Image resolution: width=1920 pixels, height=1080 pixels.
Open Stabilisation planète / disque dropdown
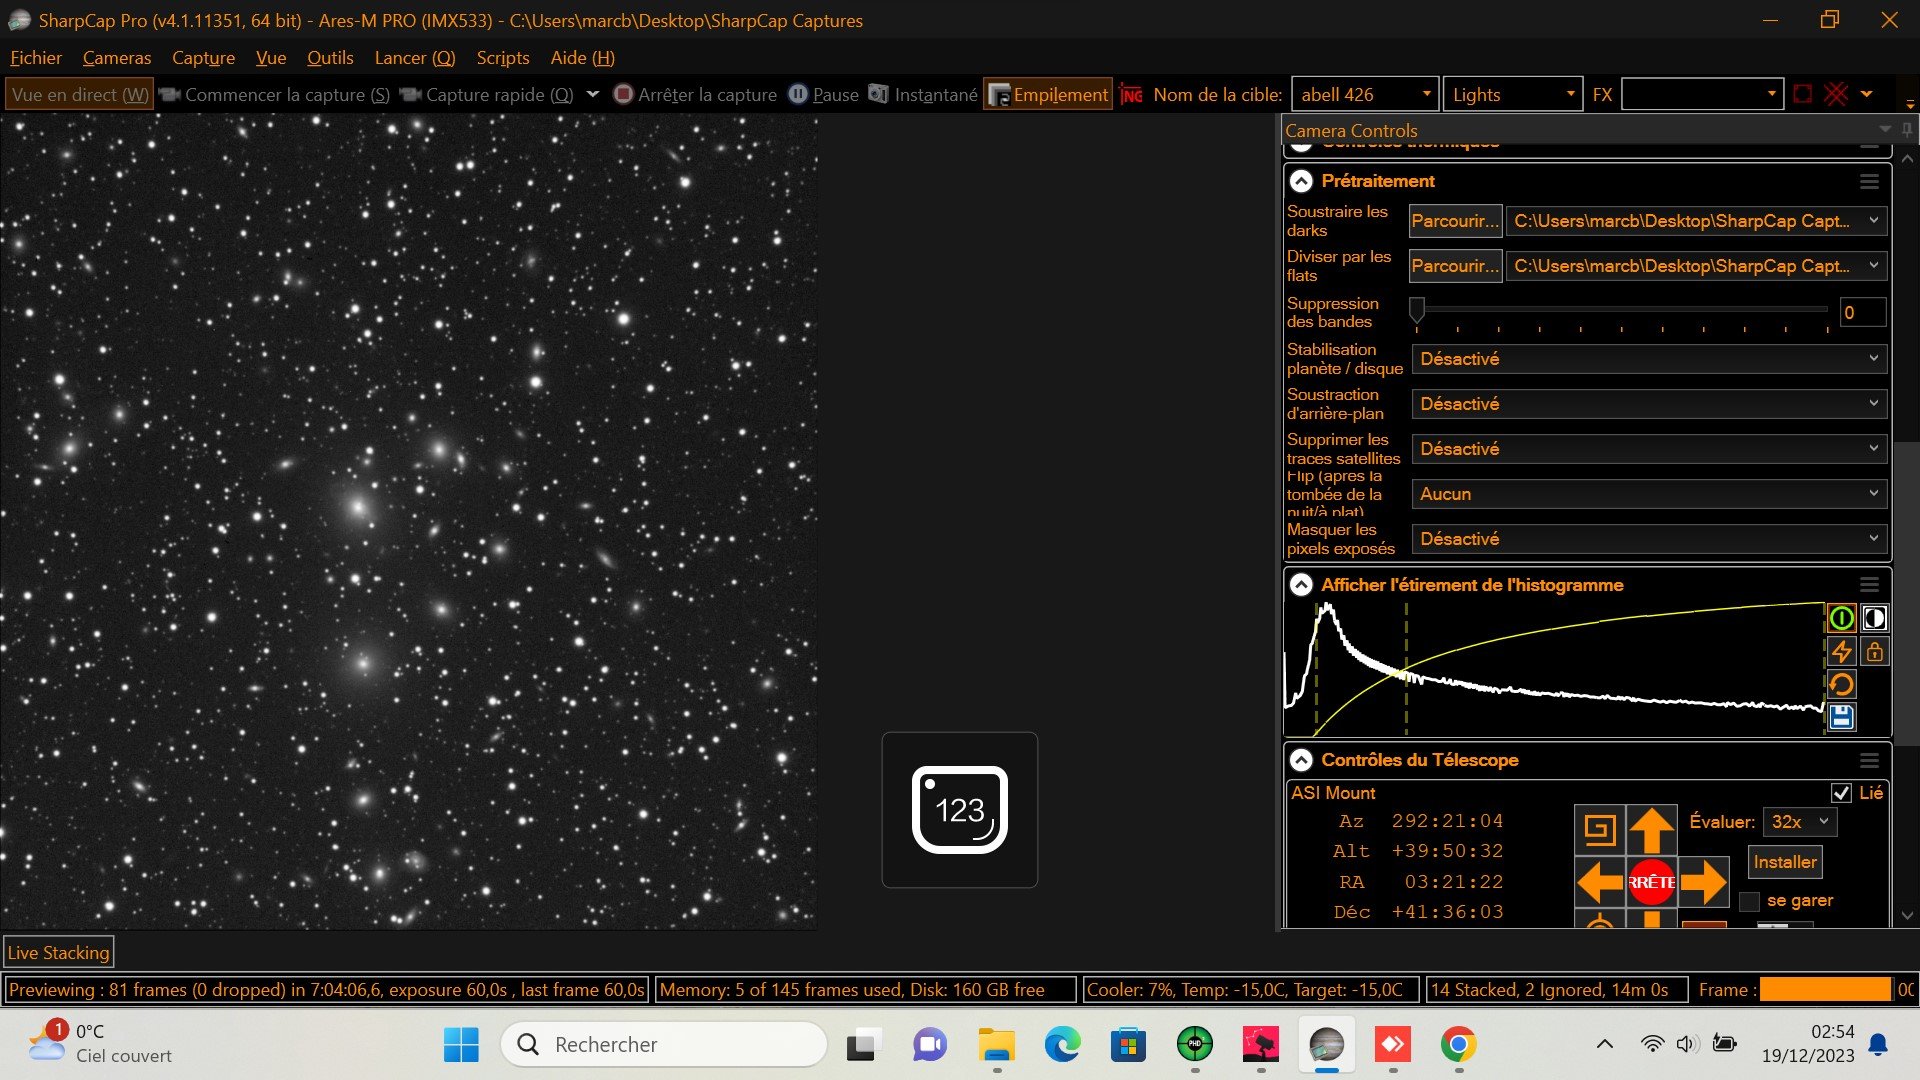click(x=1648, y=359)
